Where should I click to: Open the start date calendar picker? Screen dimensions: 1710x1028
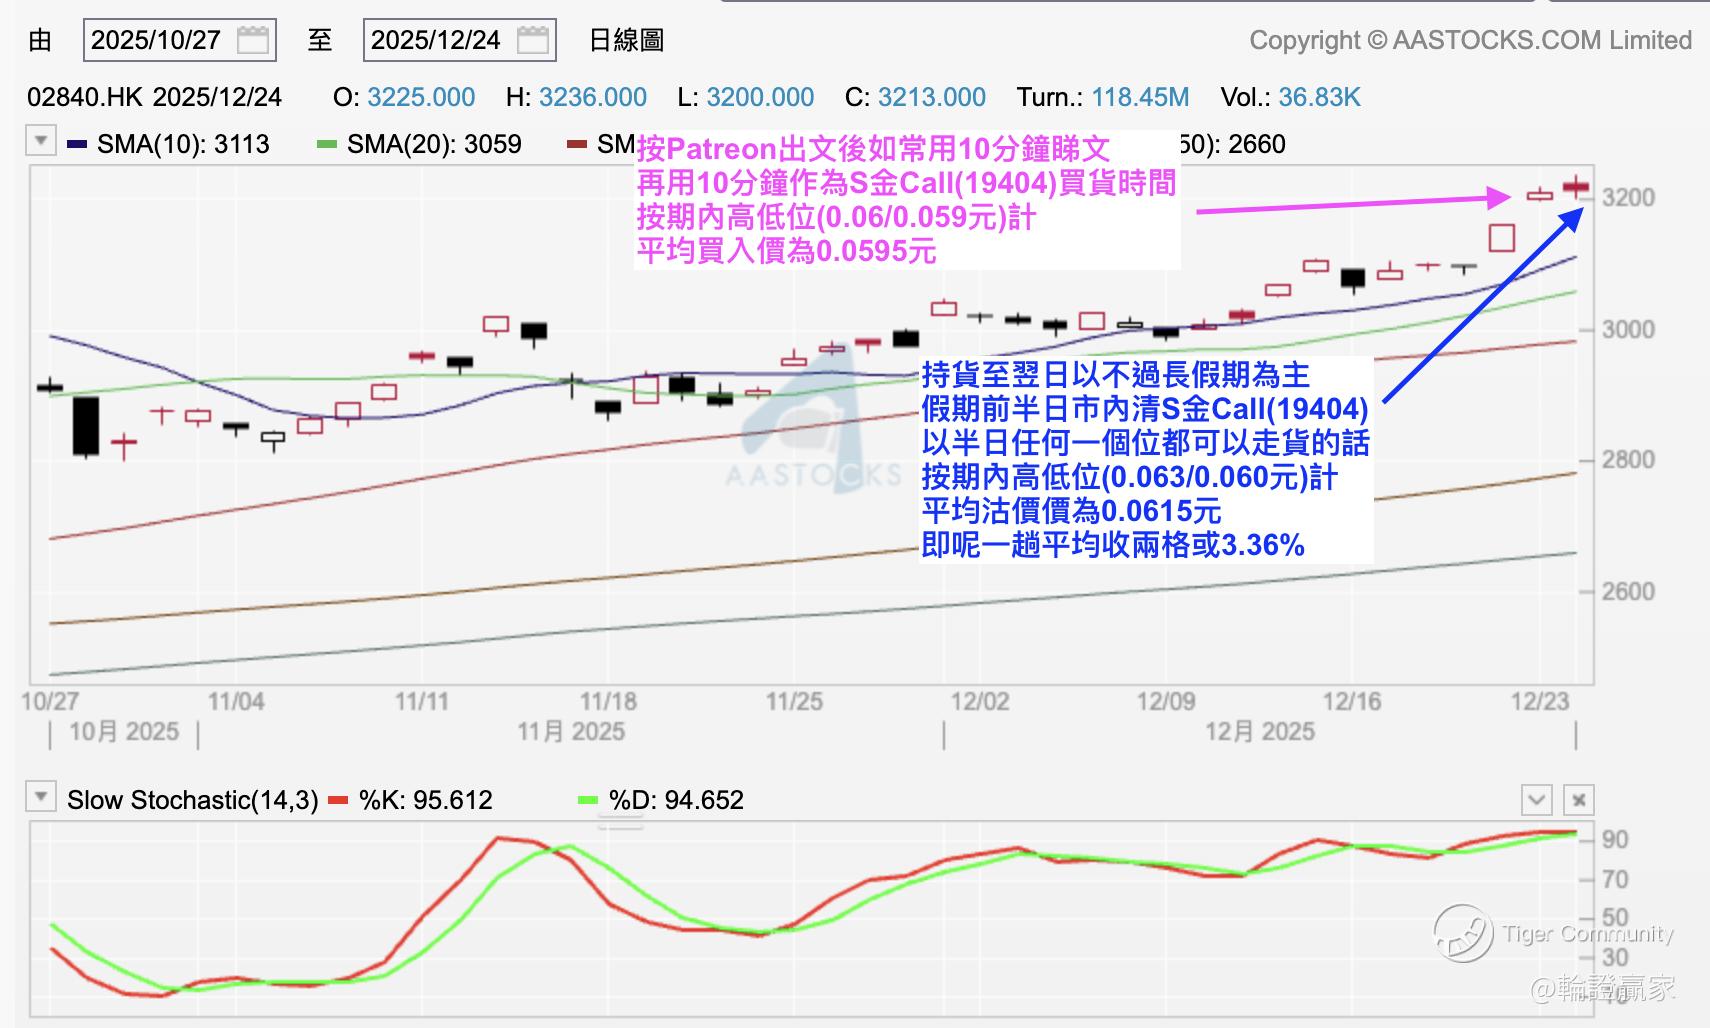[x=252, y=40]
